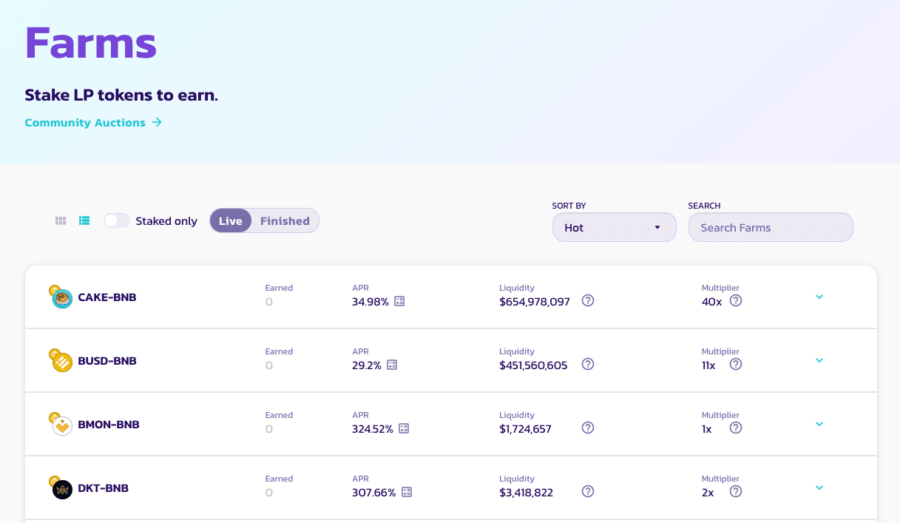Select the list view icon
This screenshot has width=900, height=523.
(x=85, y=221)
